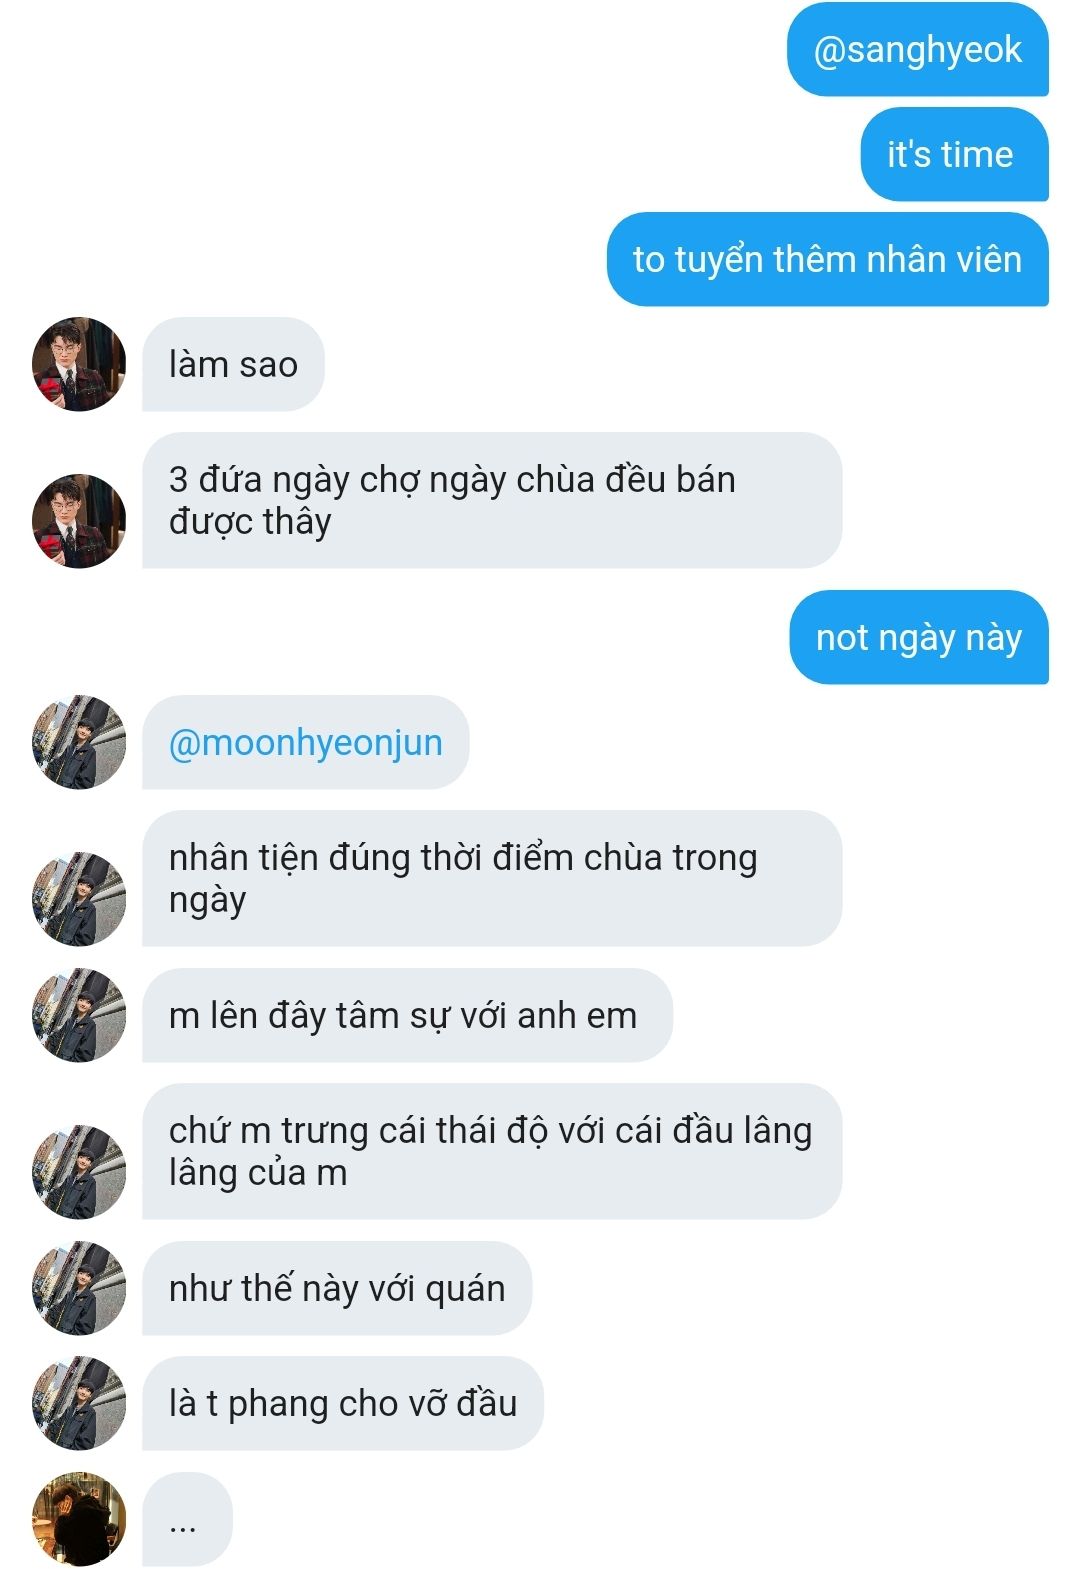Open avatar next to 'làm sao' message

[x=79, y=365]
